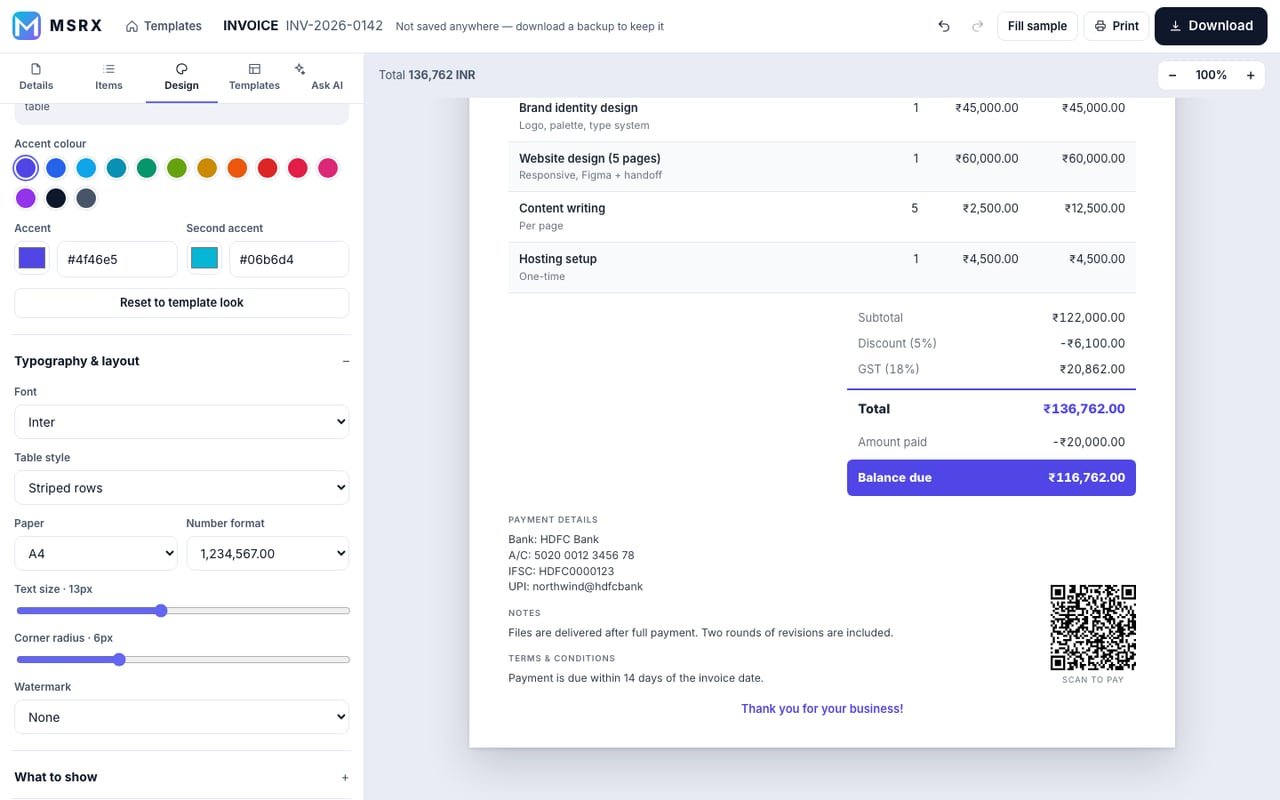Open the Font dropdown
This screenshot has width=1280, height=800.
pos(182,422)
